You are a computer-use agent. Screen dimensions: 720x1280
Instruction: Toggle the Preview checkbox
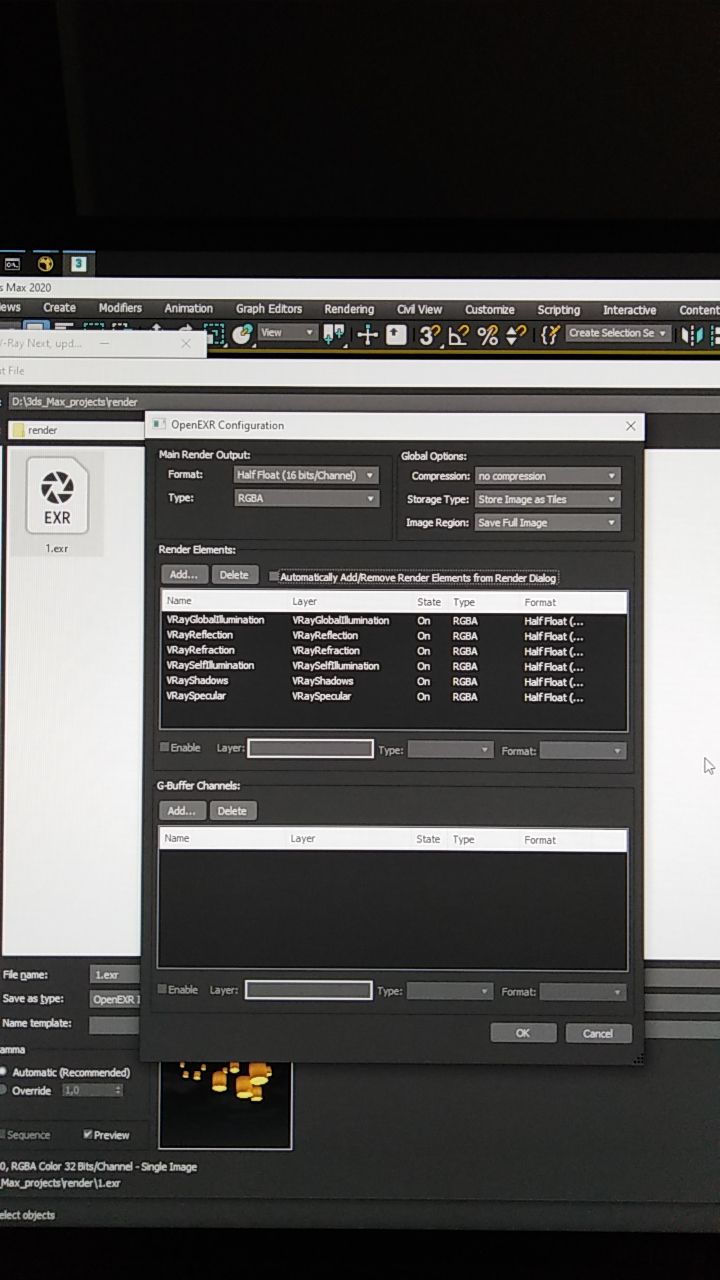(88, 1134)
